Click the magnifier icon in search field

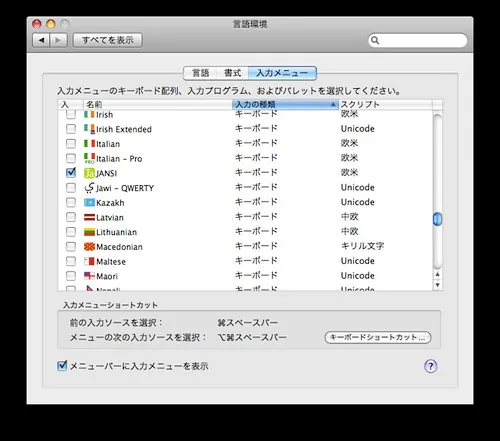click(375, 40)
